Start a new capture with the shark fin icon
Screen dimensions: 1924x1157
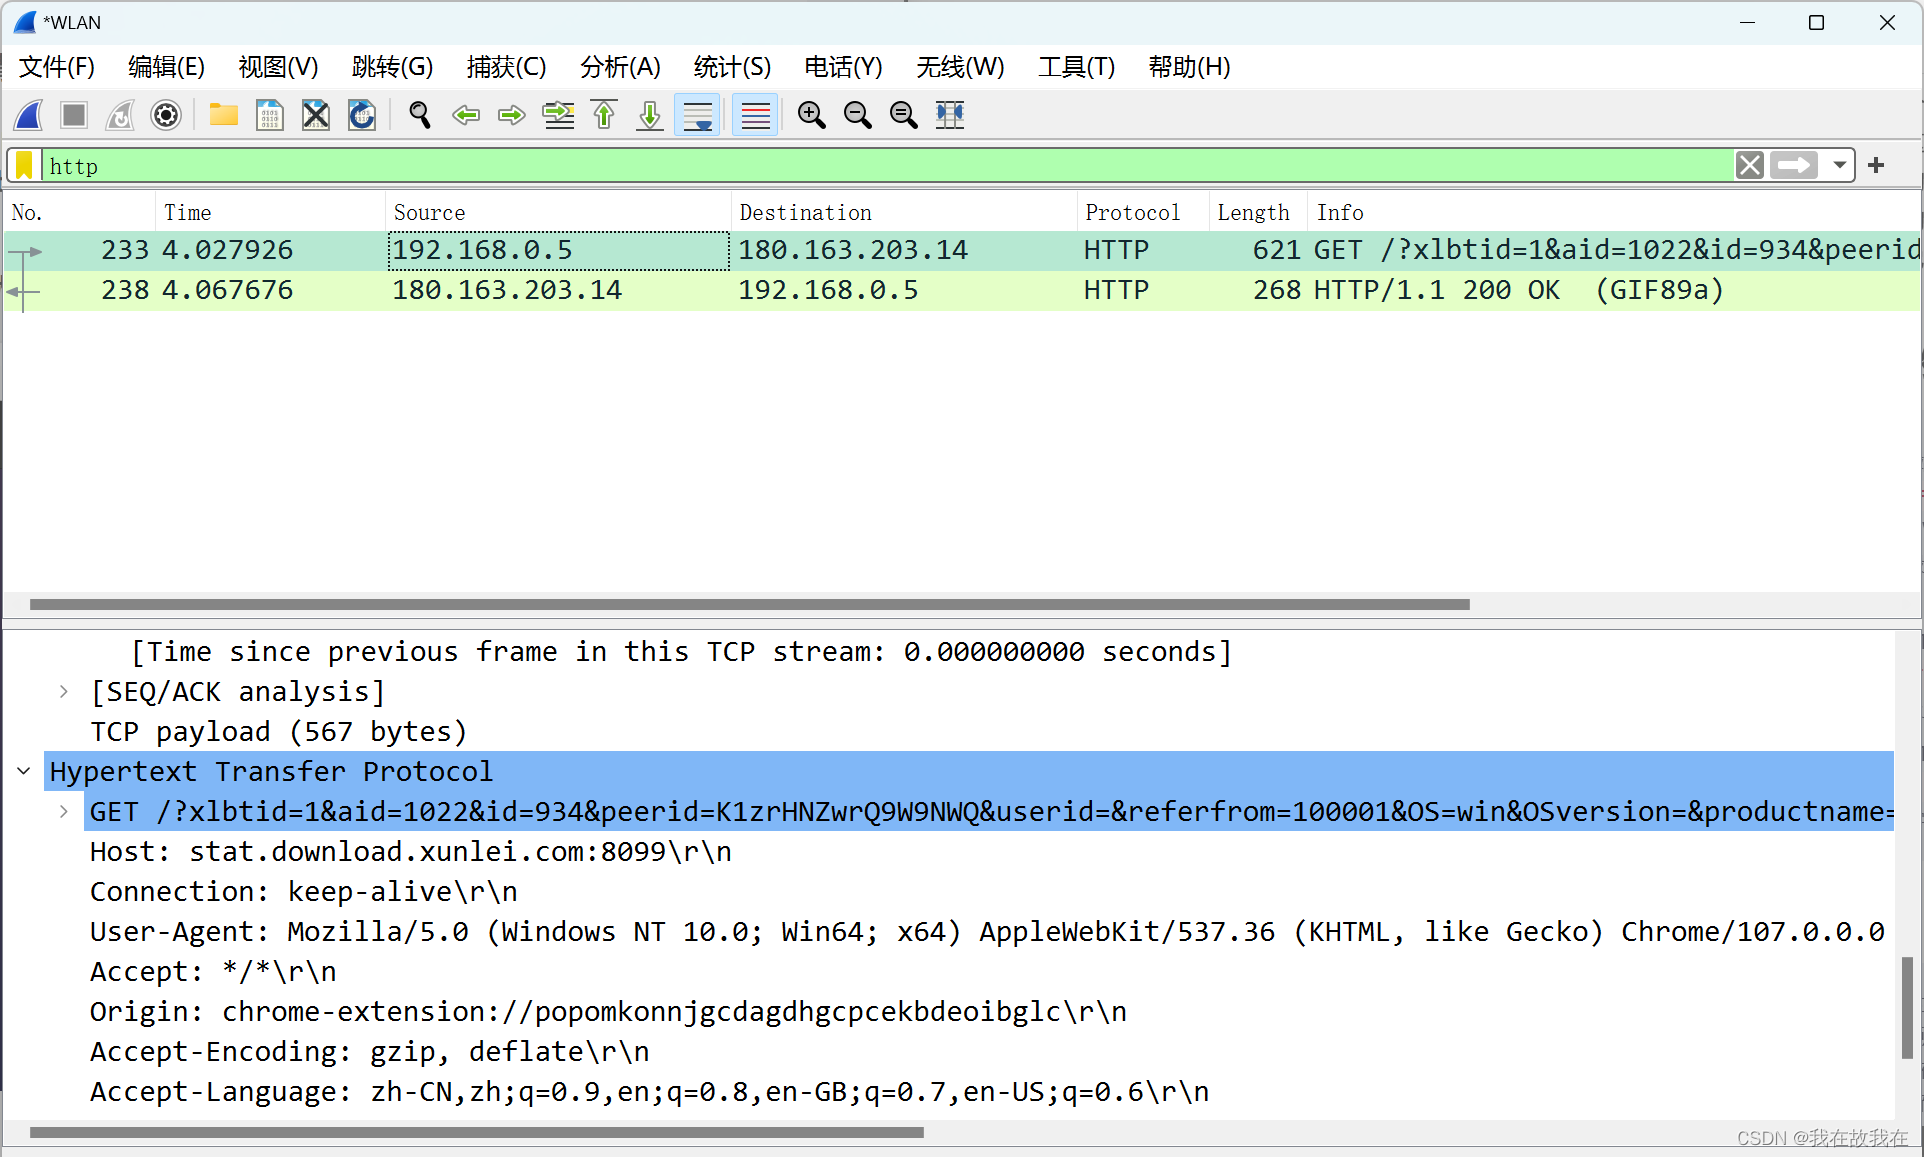(x=28, y=115)
